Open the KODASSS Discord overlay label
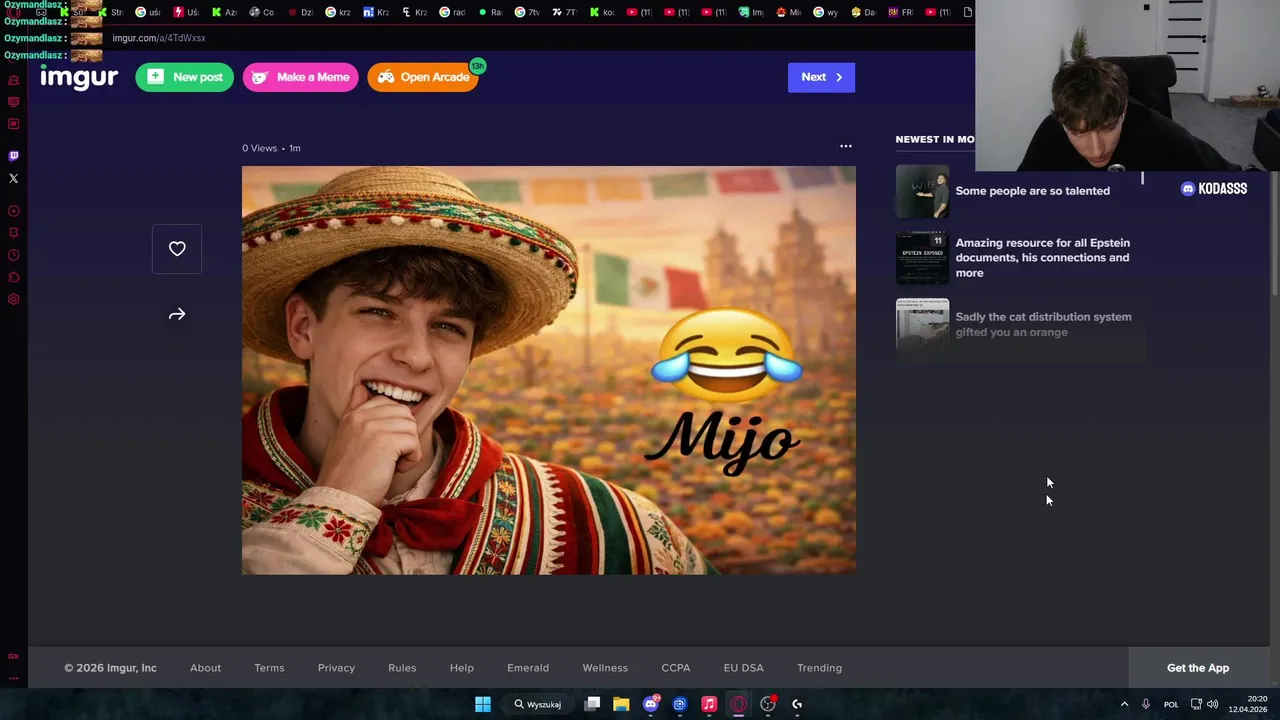Image resolution: width=1280 pixels, height=720 pixels. (x=1214, y=189)
